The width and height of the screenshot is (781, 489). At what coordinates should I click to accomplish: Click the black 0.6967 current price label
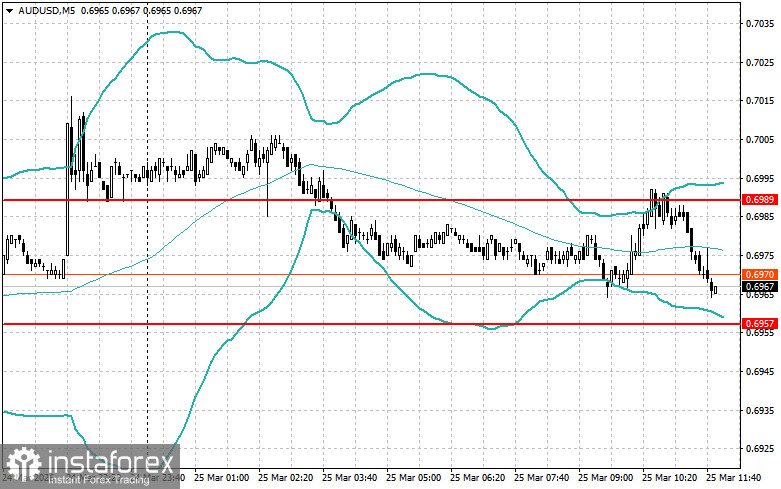760,286
